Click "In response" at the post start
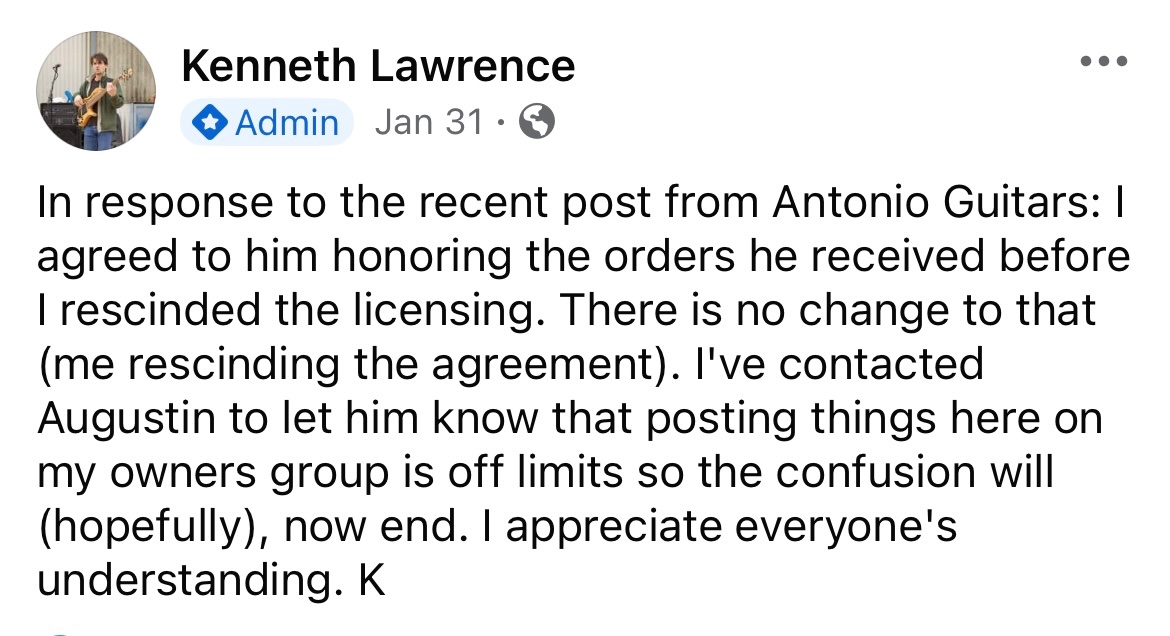The image size is (1170, 636). (x=146, y=203)
